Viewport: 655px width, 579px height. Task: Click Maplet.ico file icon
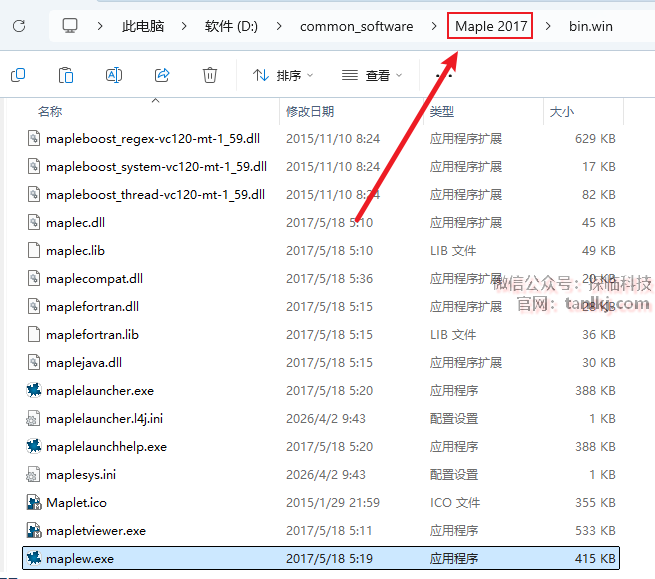(34, 502)
